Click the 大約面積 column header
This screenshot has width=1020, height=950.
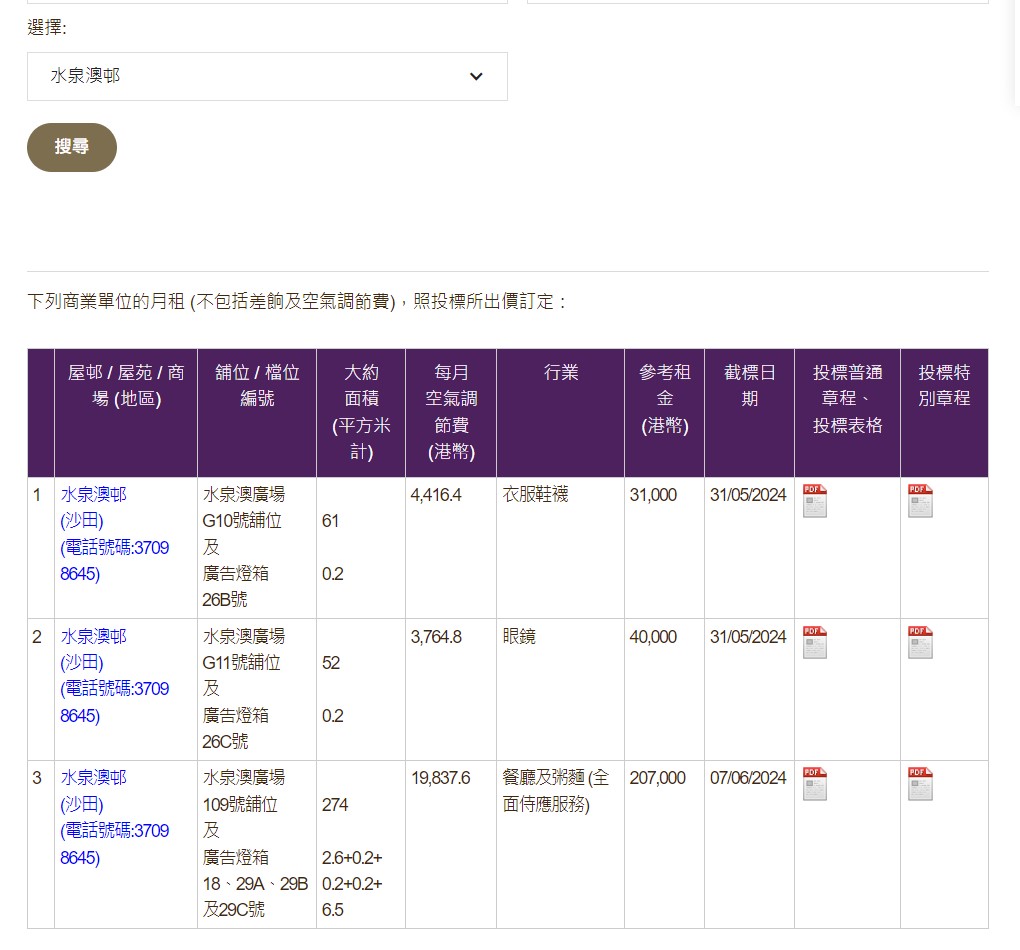[x=361, y=412]
